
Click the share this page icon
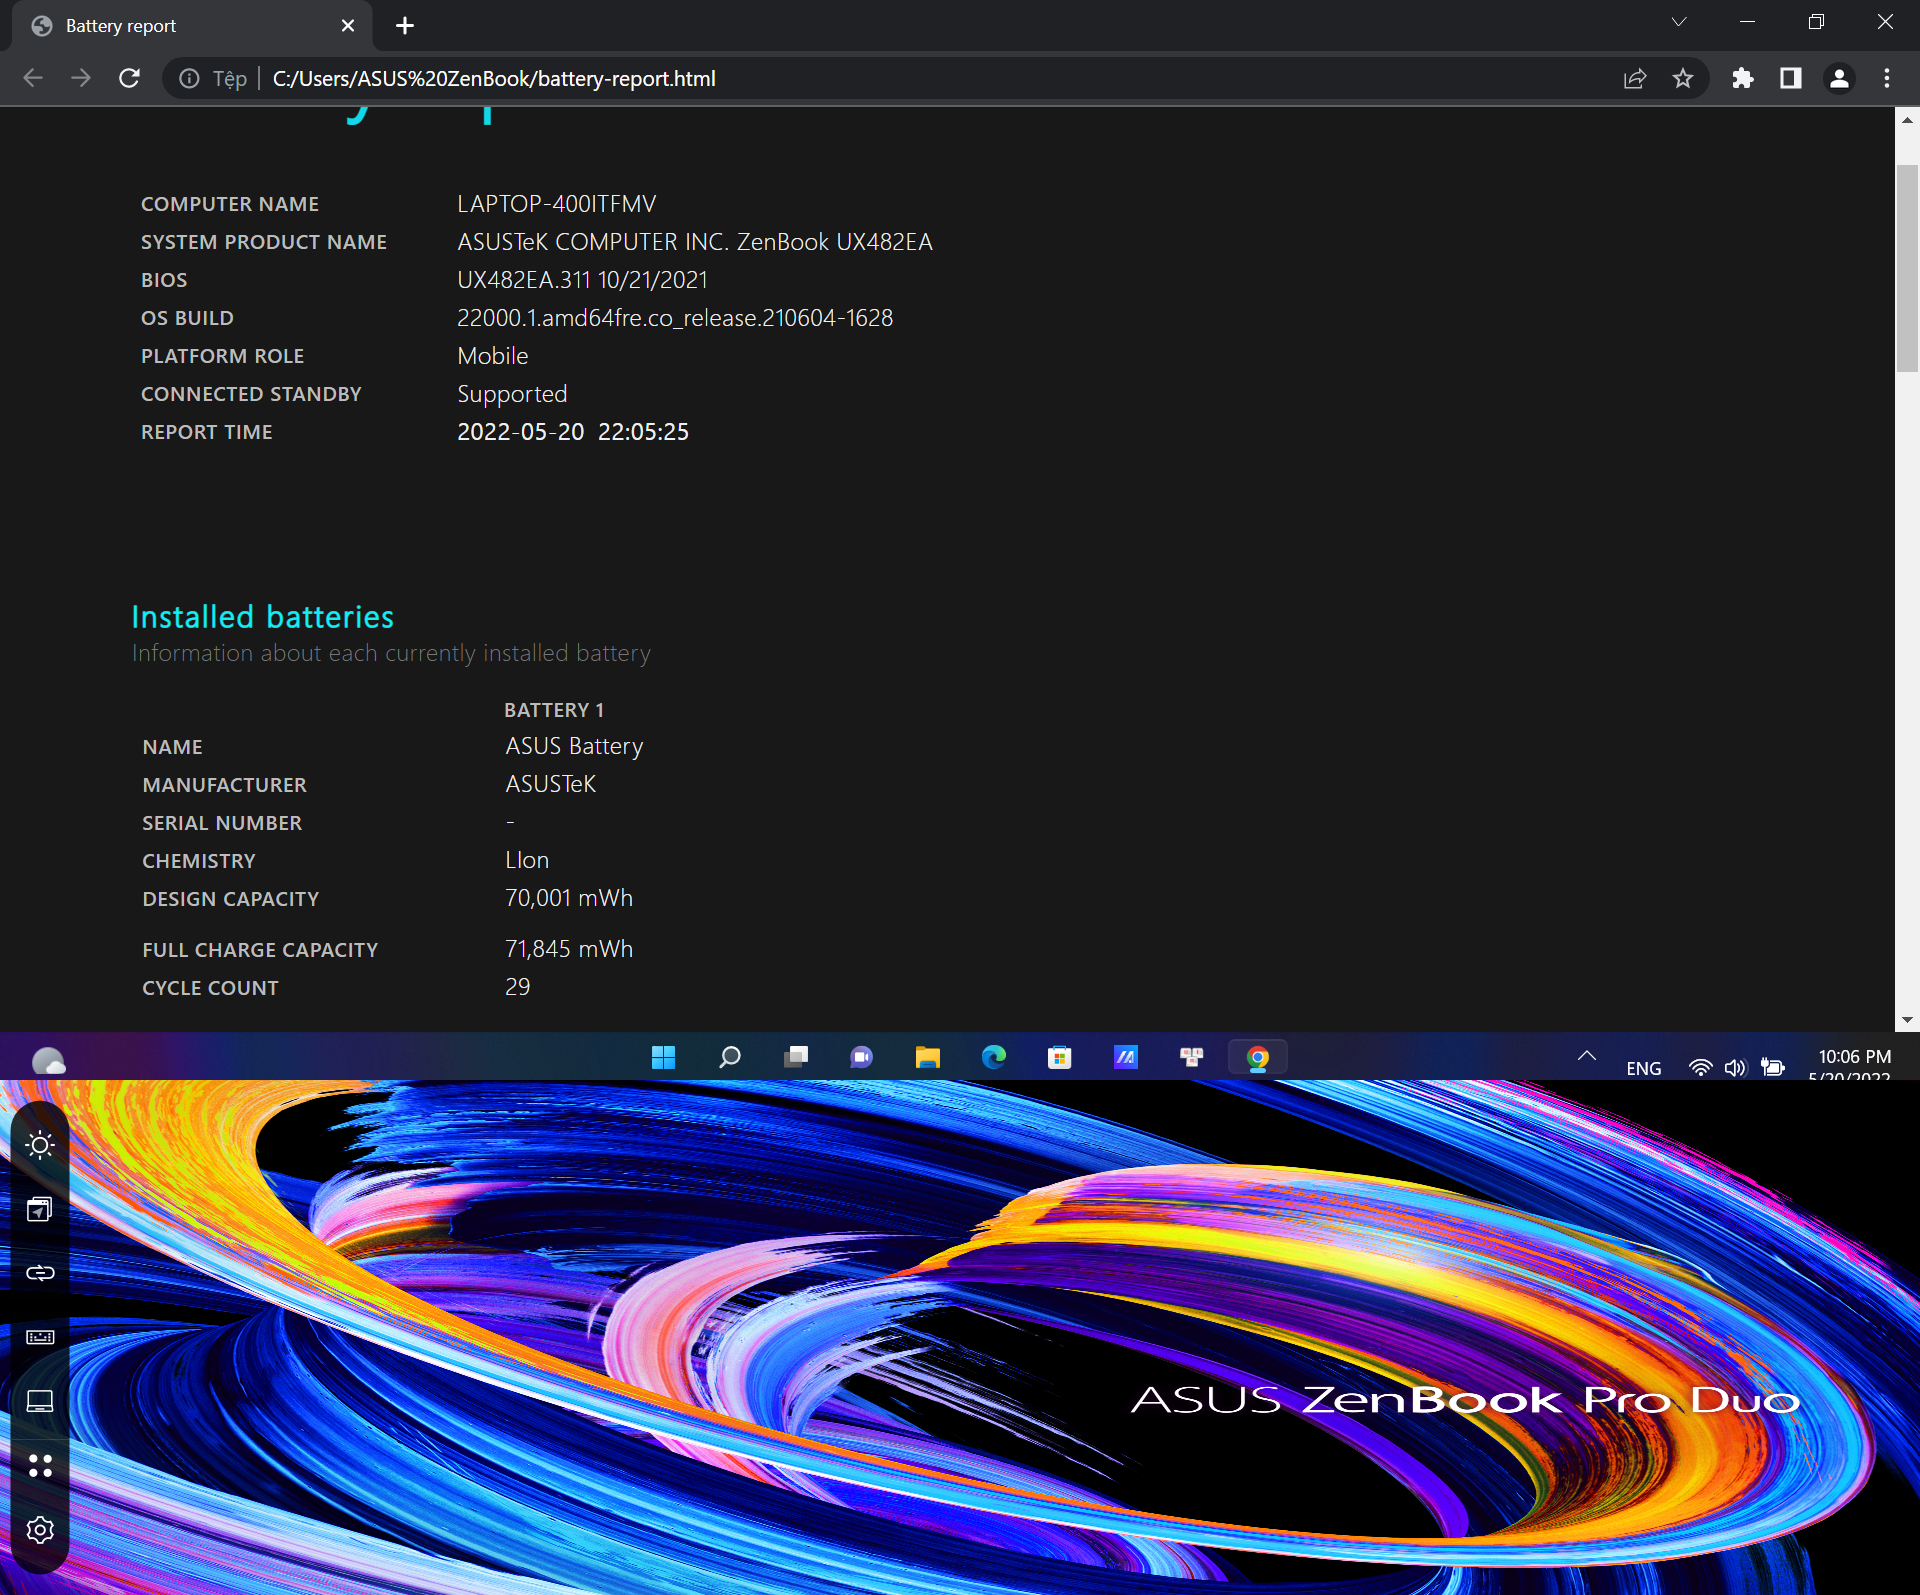click(x=1635, y=78)
